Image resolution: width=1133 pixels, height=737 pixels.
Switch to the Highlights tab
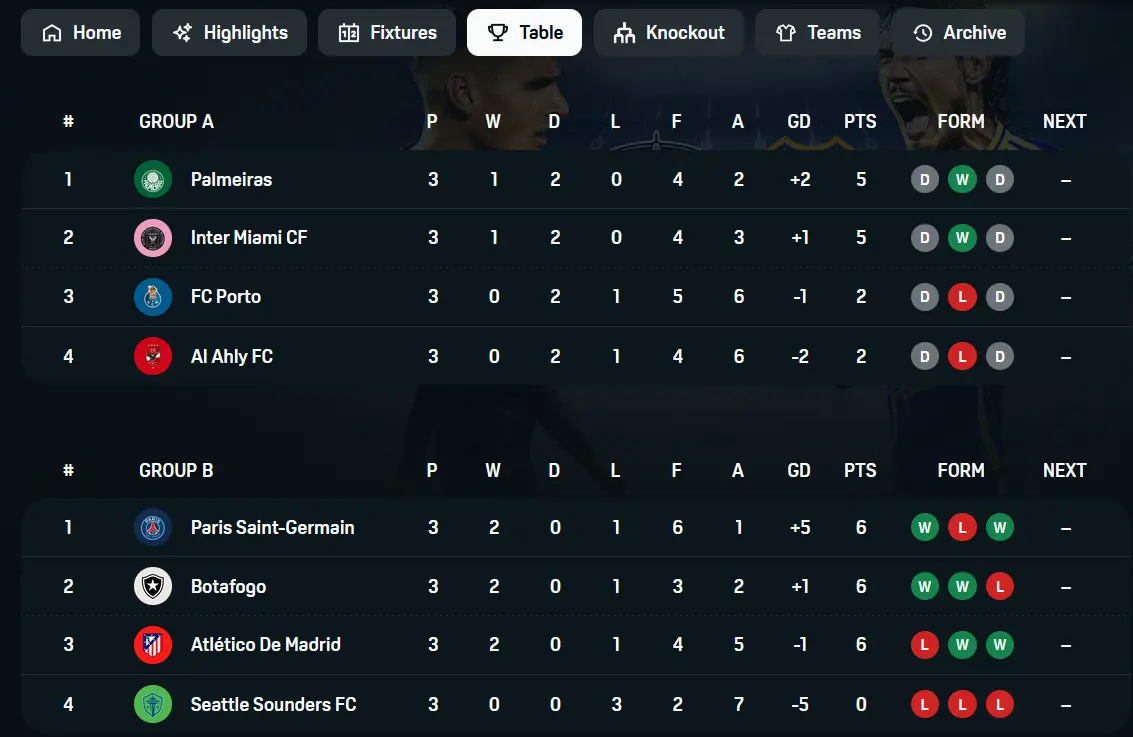pyautogui.click(x=229, y=33)
